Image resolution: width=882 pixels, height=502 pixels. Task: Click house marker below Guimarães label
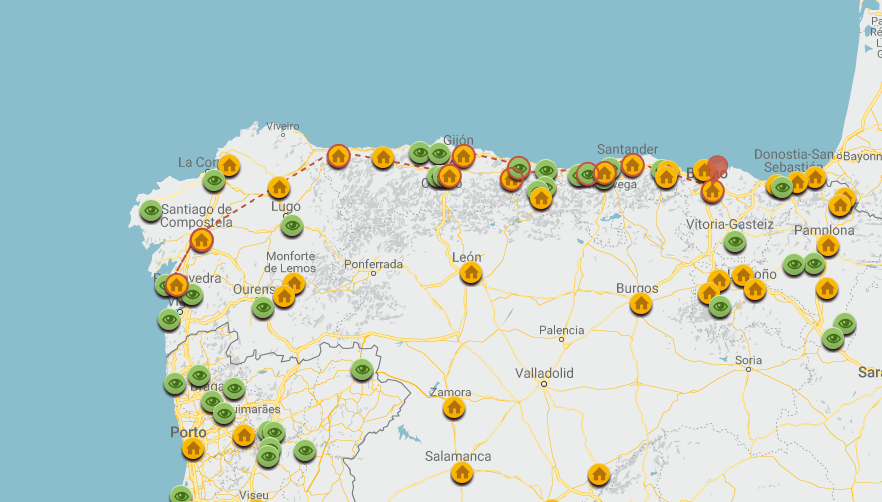244,435
